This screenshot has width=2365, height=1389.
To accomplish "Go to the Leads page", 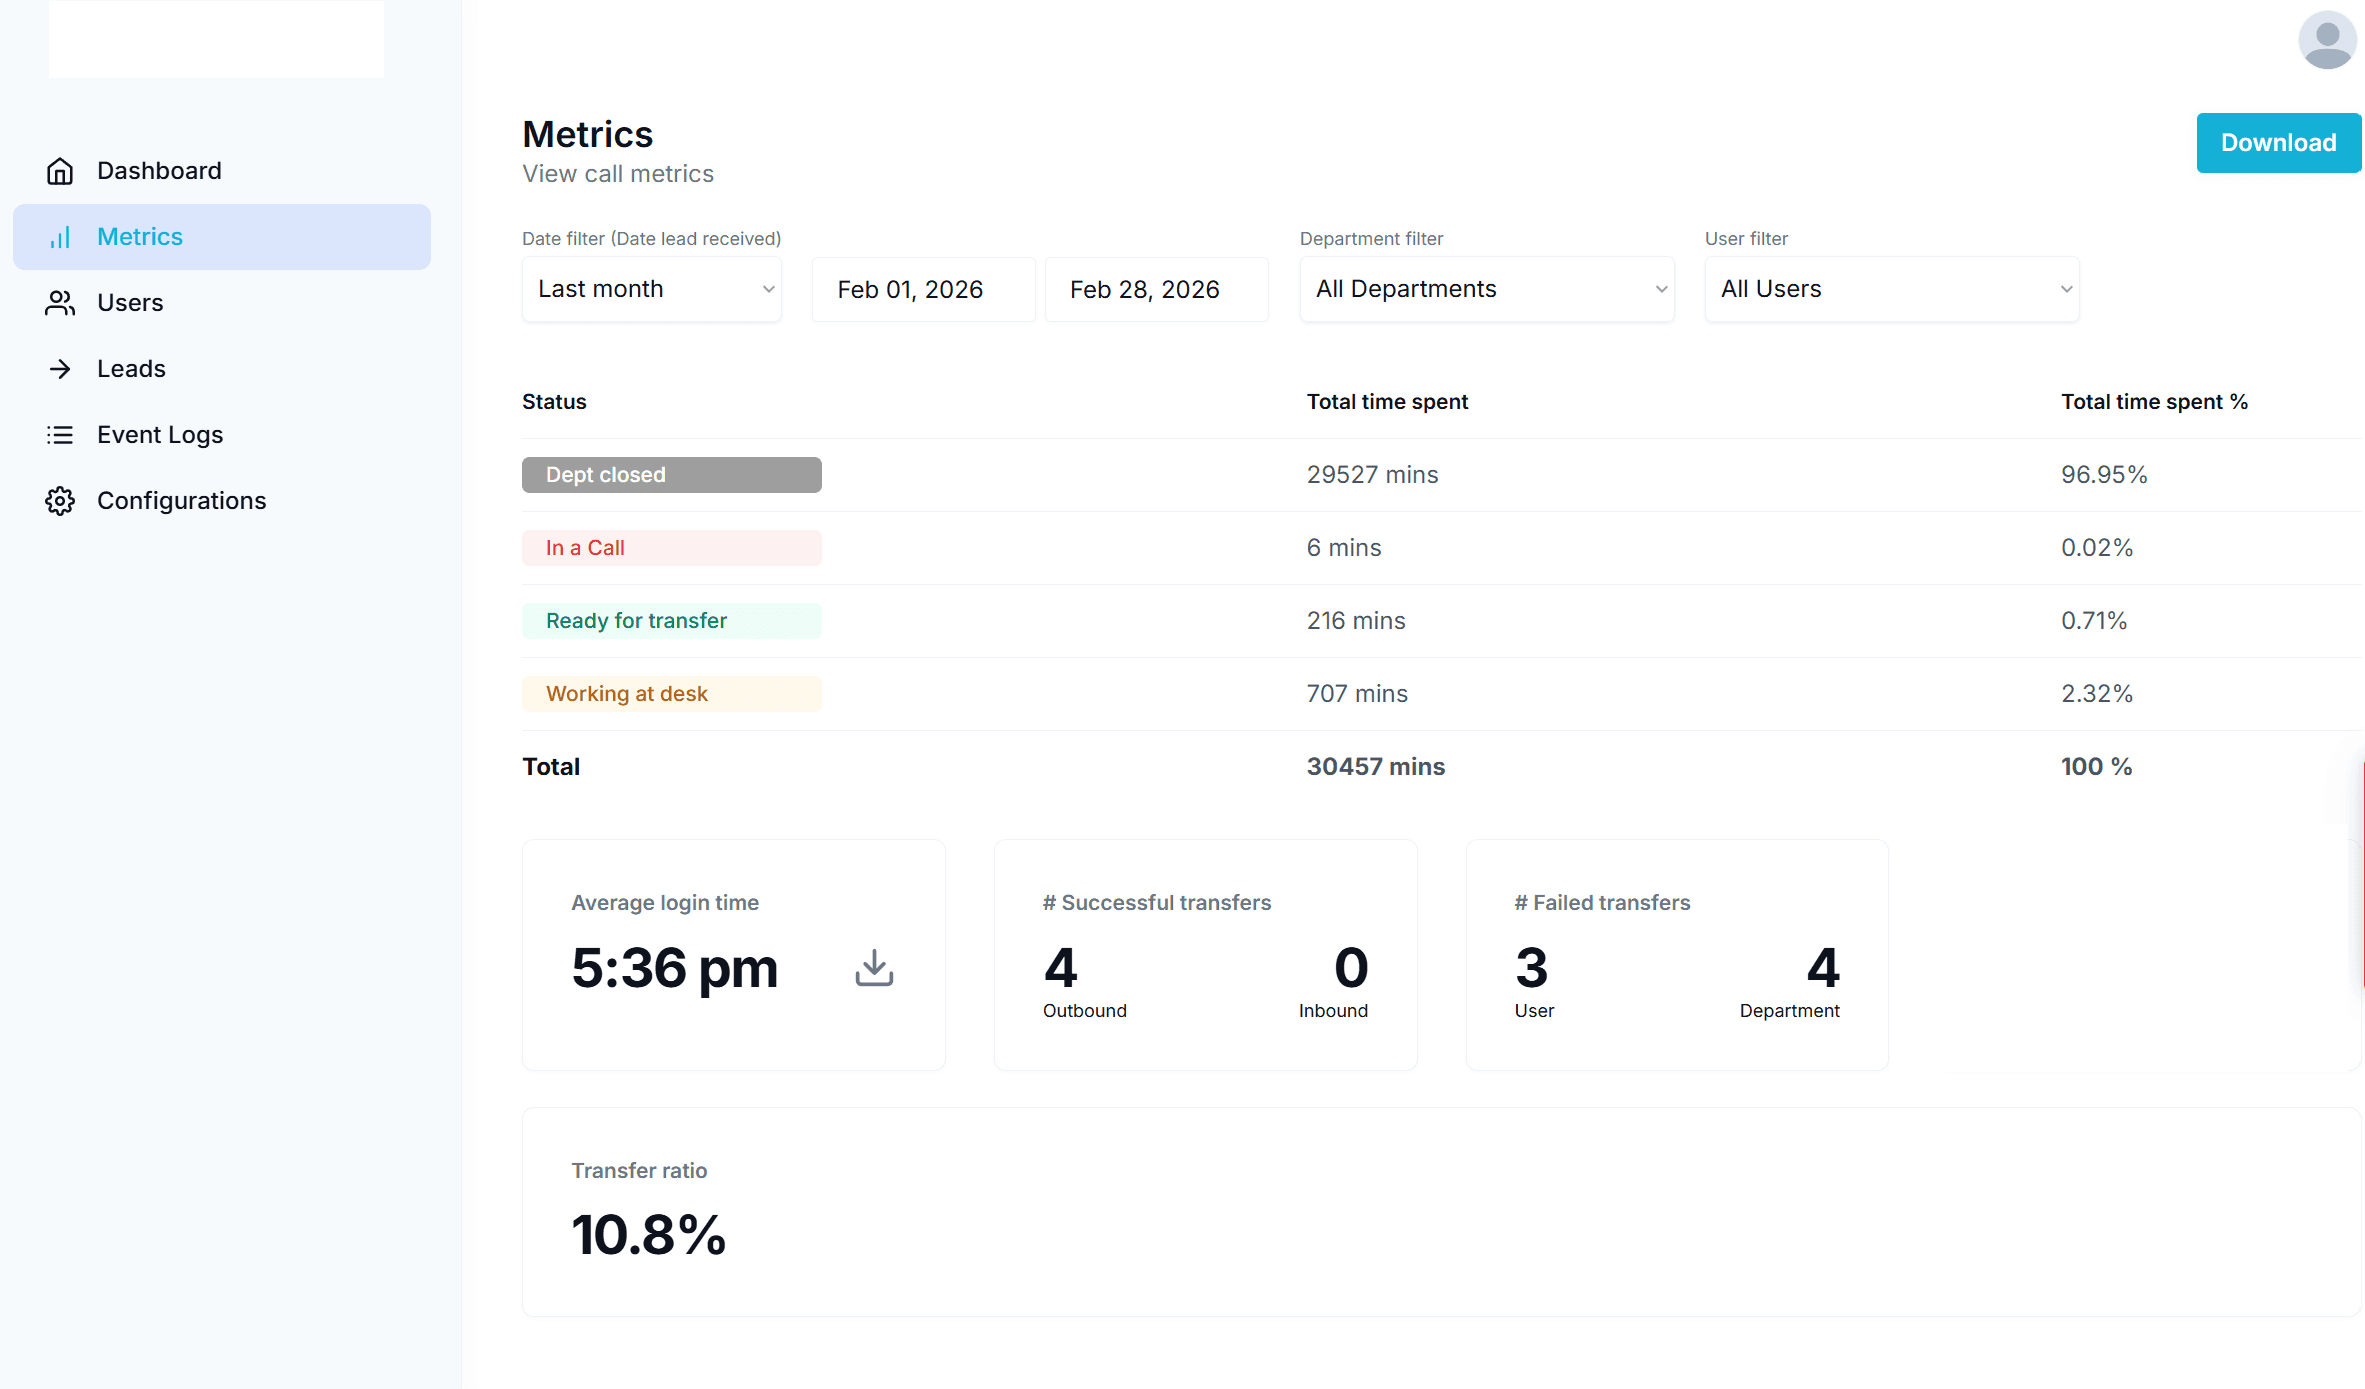I will click(131, 369).
